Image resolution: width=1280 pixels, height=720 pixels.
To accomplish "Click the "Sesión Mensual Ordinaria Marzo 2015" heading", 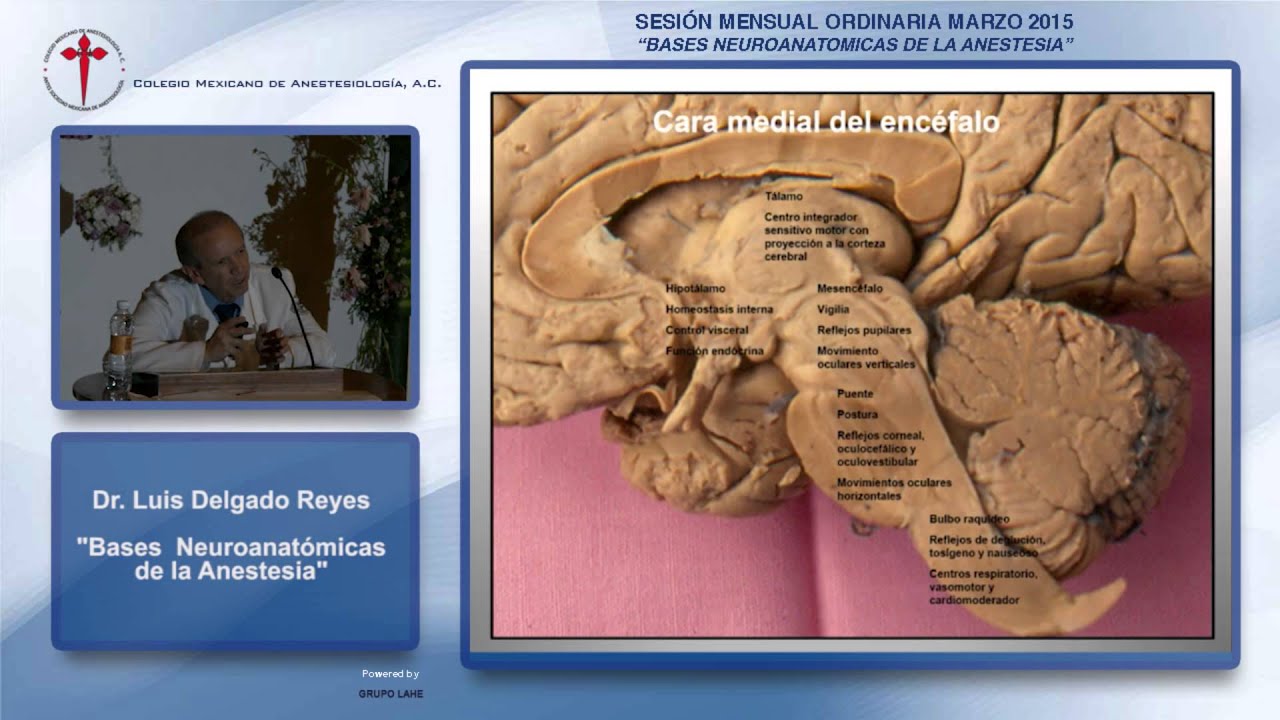I will point(855,21).
